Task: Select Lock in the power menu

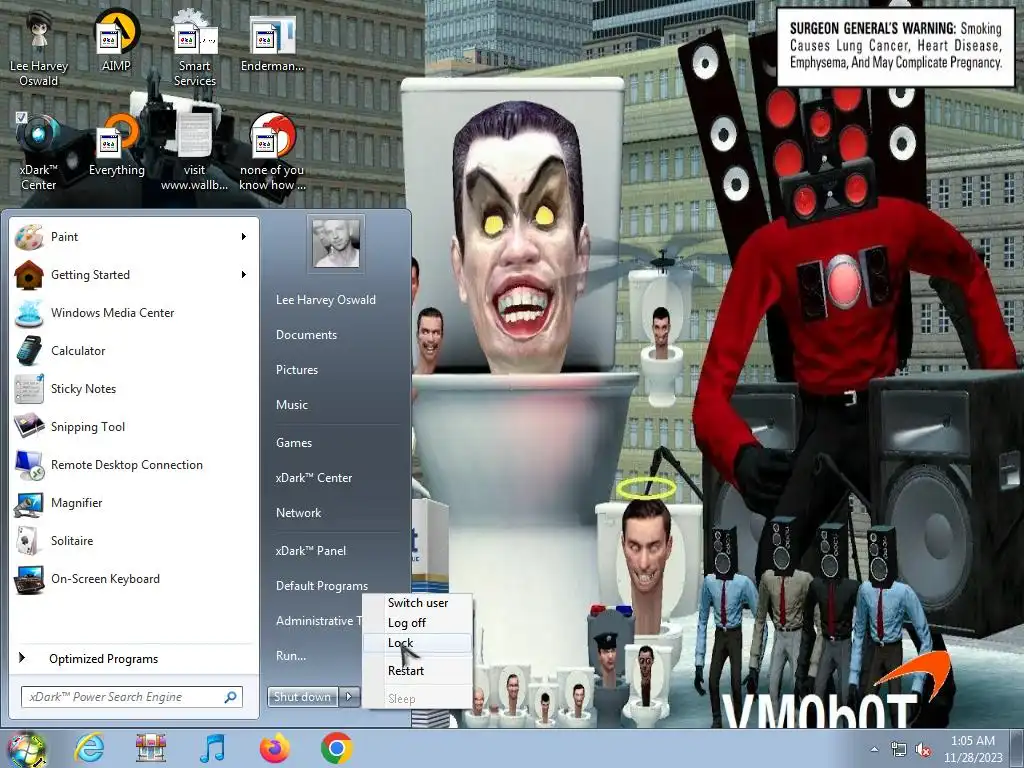Action: click(417, 643)
